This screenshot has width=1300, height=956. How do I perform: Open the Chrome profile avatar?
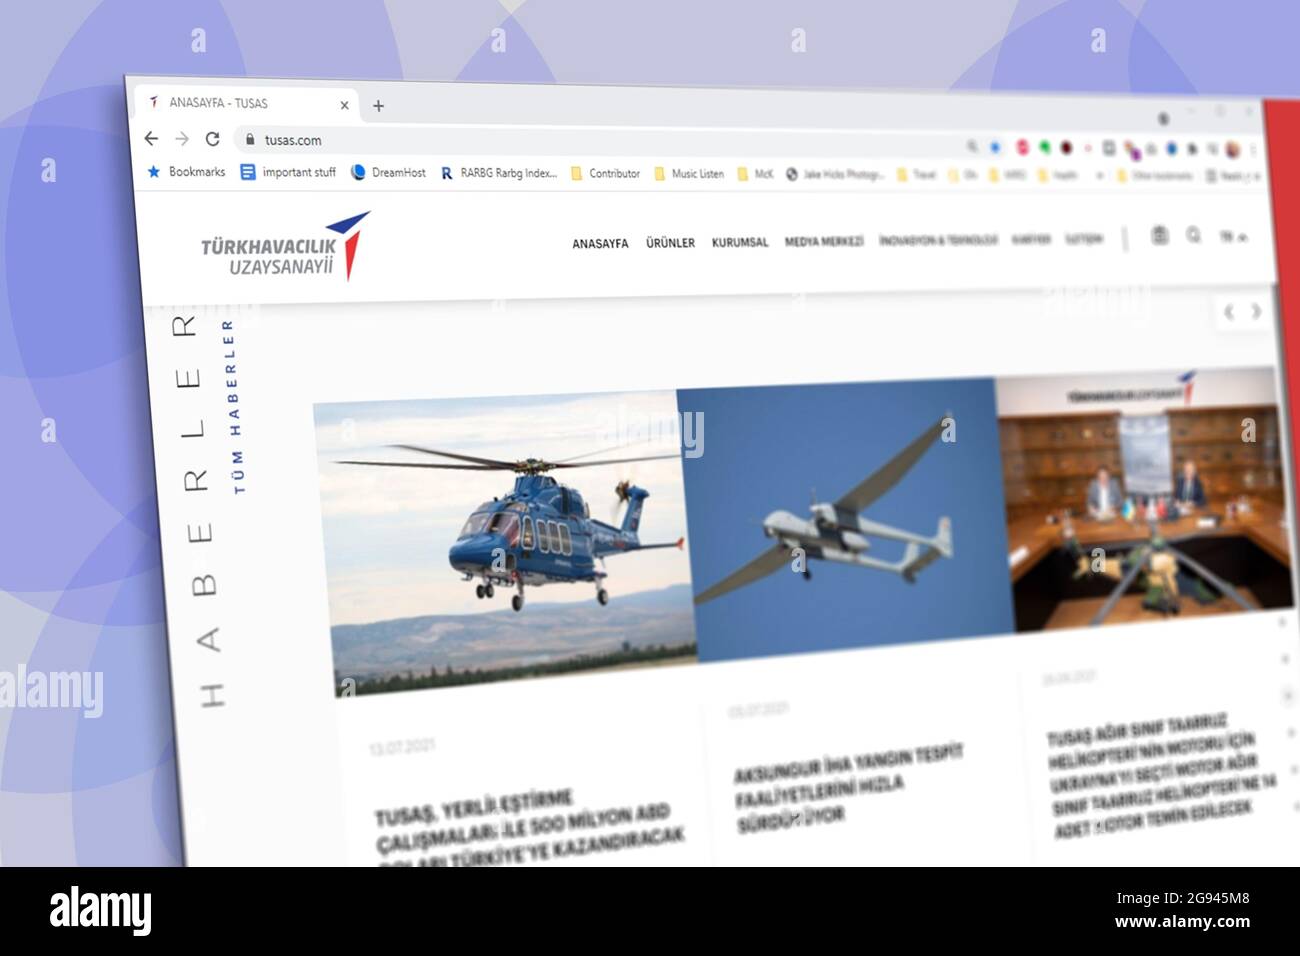(1233, 150)
